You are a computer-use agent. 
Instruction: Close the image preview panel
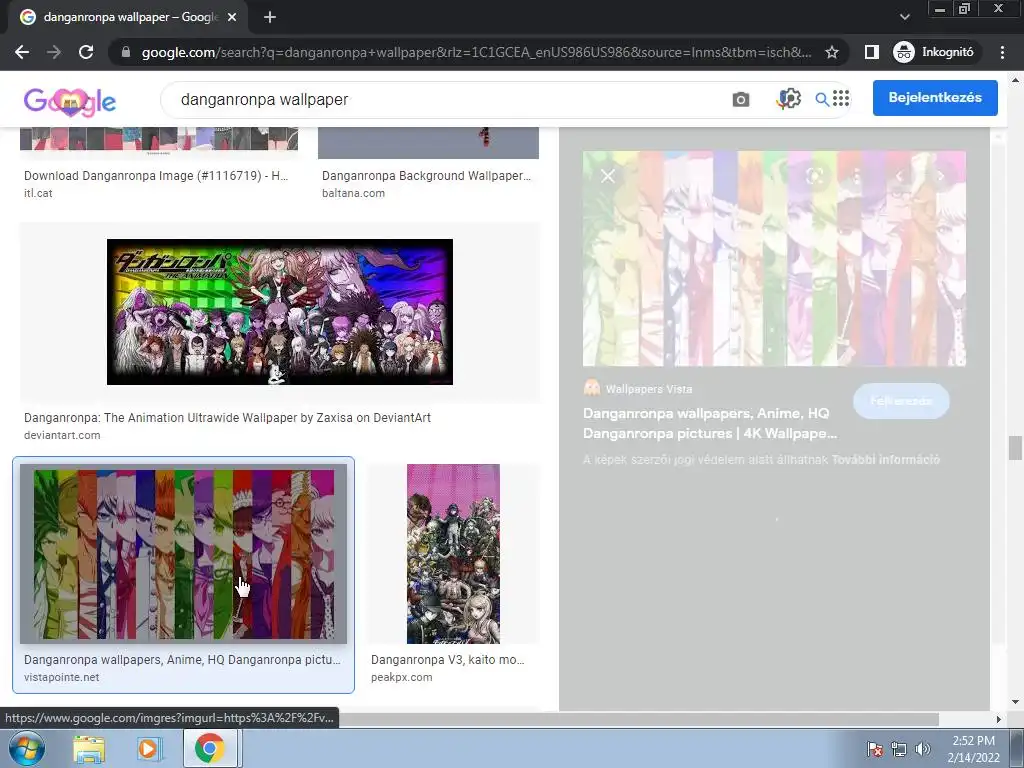point(607,176)
